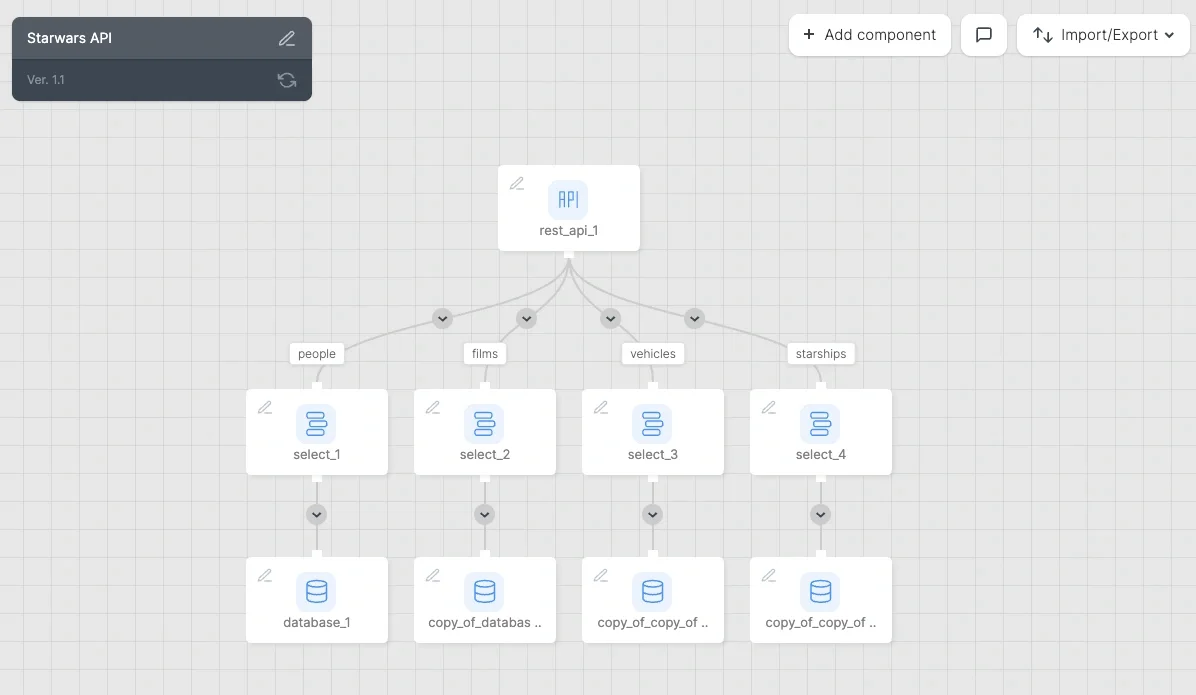Edit the select_1 component
The height and width of the screenshot is (695, 1196).
[265, 408]
